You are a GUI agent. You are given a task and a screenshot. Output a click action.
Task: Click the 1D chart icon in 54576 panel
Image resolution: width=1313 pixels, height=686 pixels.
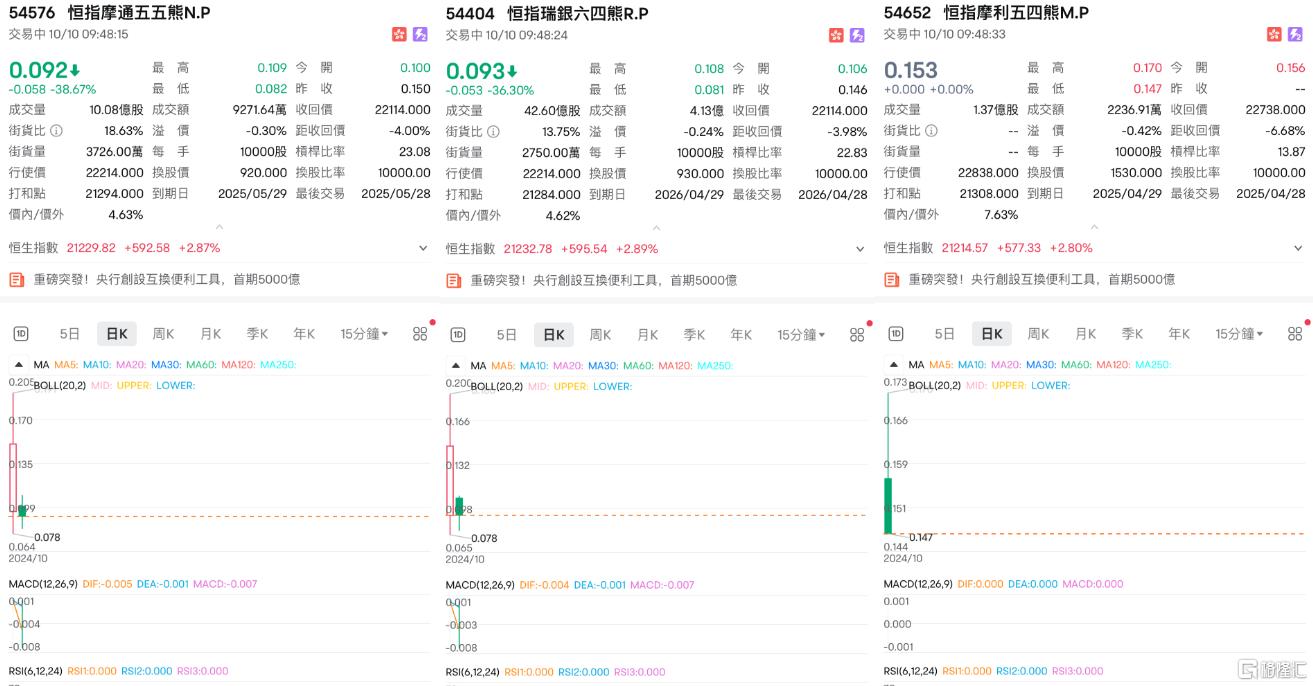pos(20,334)
